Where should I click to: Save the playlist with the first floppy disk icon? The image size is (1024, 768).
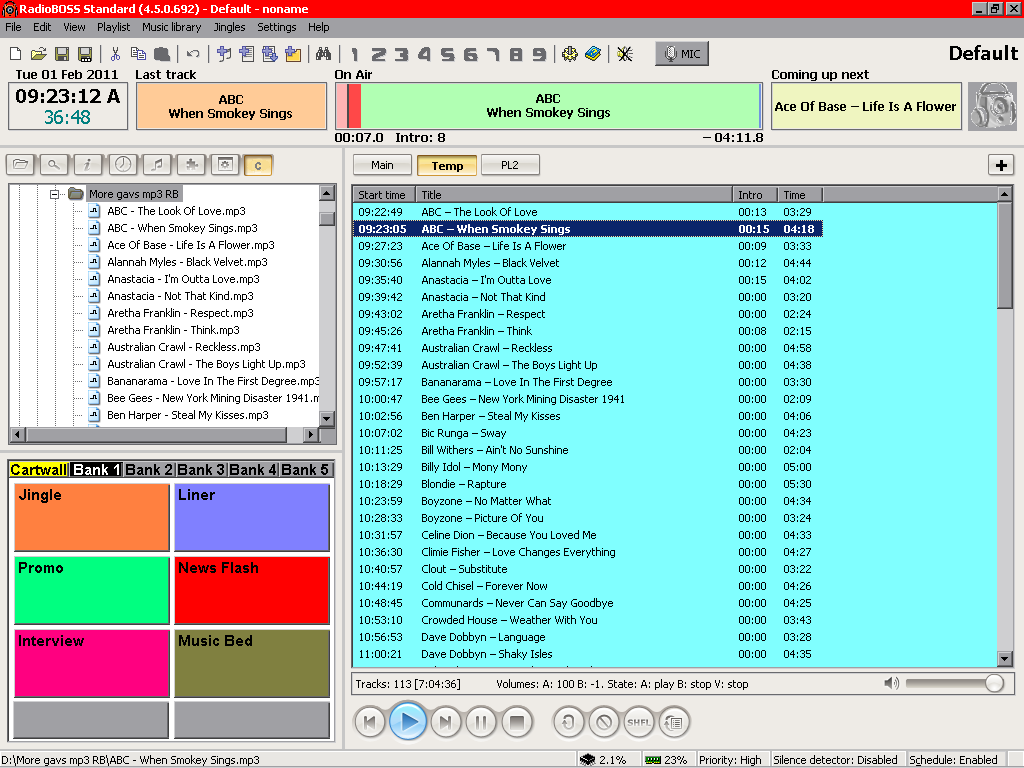(62, 54)
